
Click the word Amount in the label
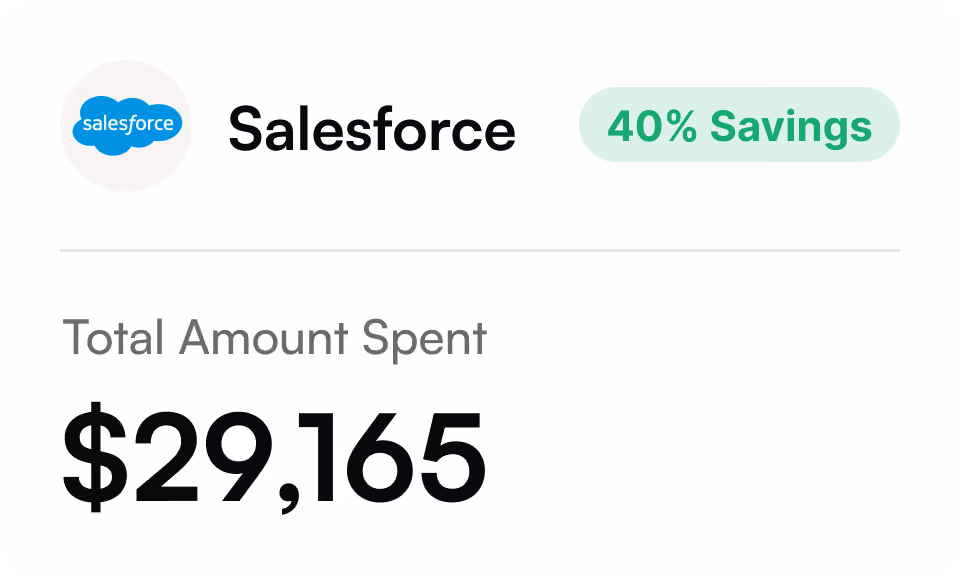click(x=263, y=337)
